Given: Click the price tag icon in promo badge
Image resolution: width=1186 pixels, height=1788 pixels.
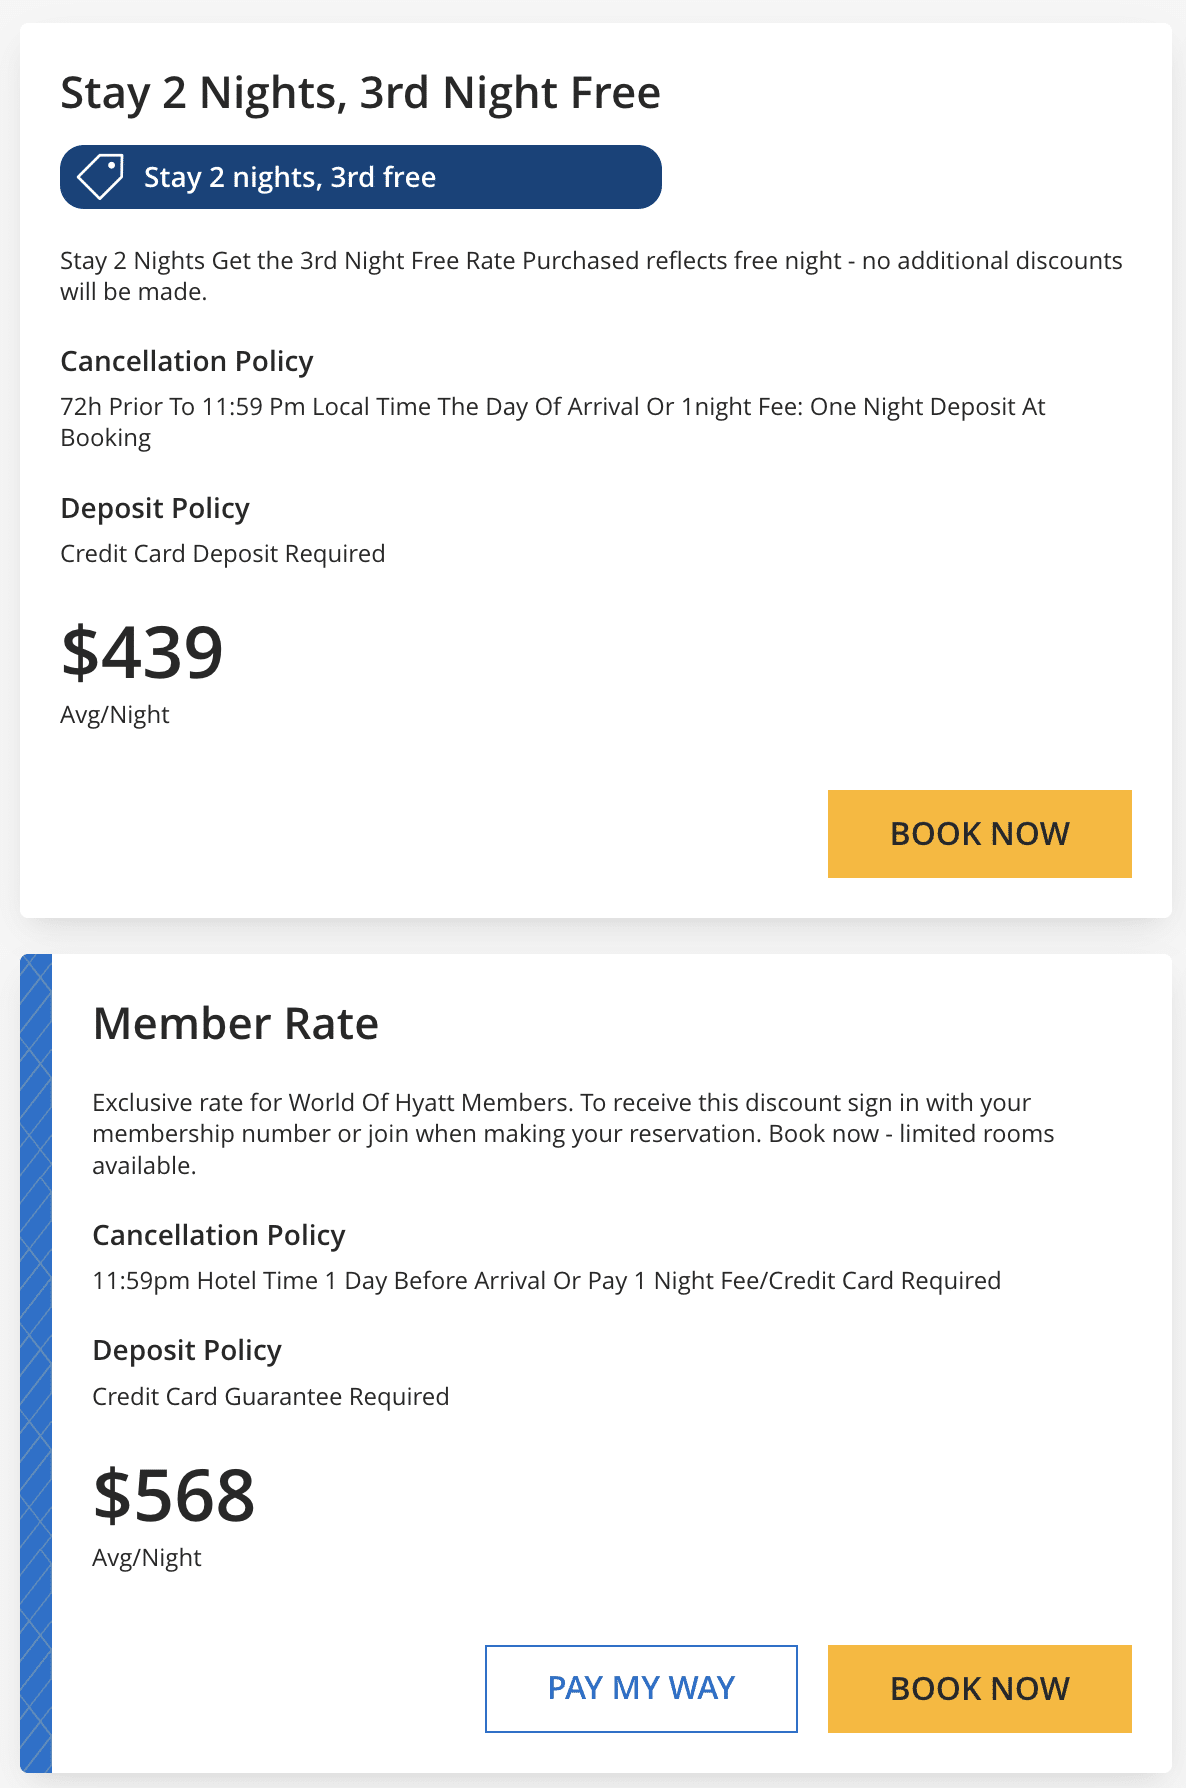Looking at the screenshot, I should click(101, 177).
